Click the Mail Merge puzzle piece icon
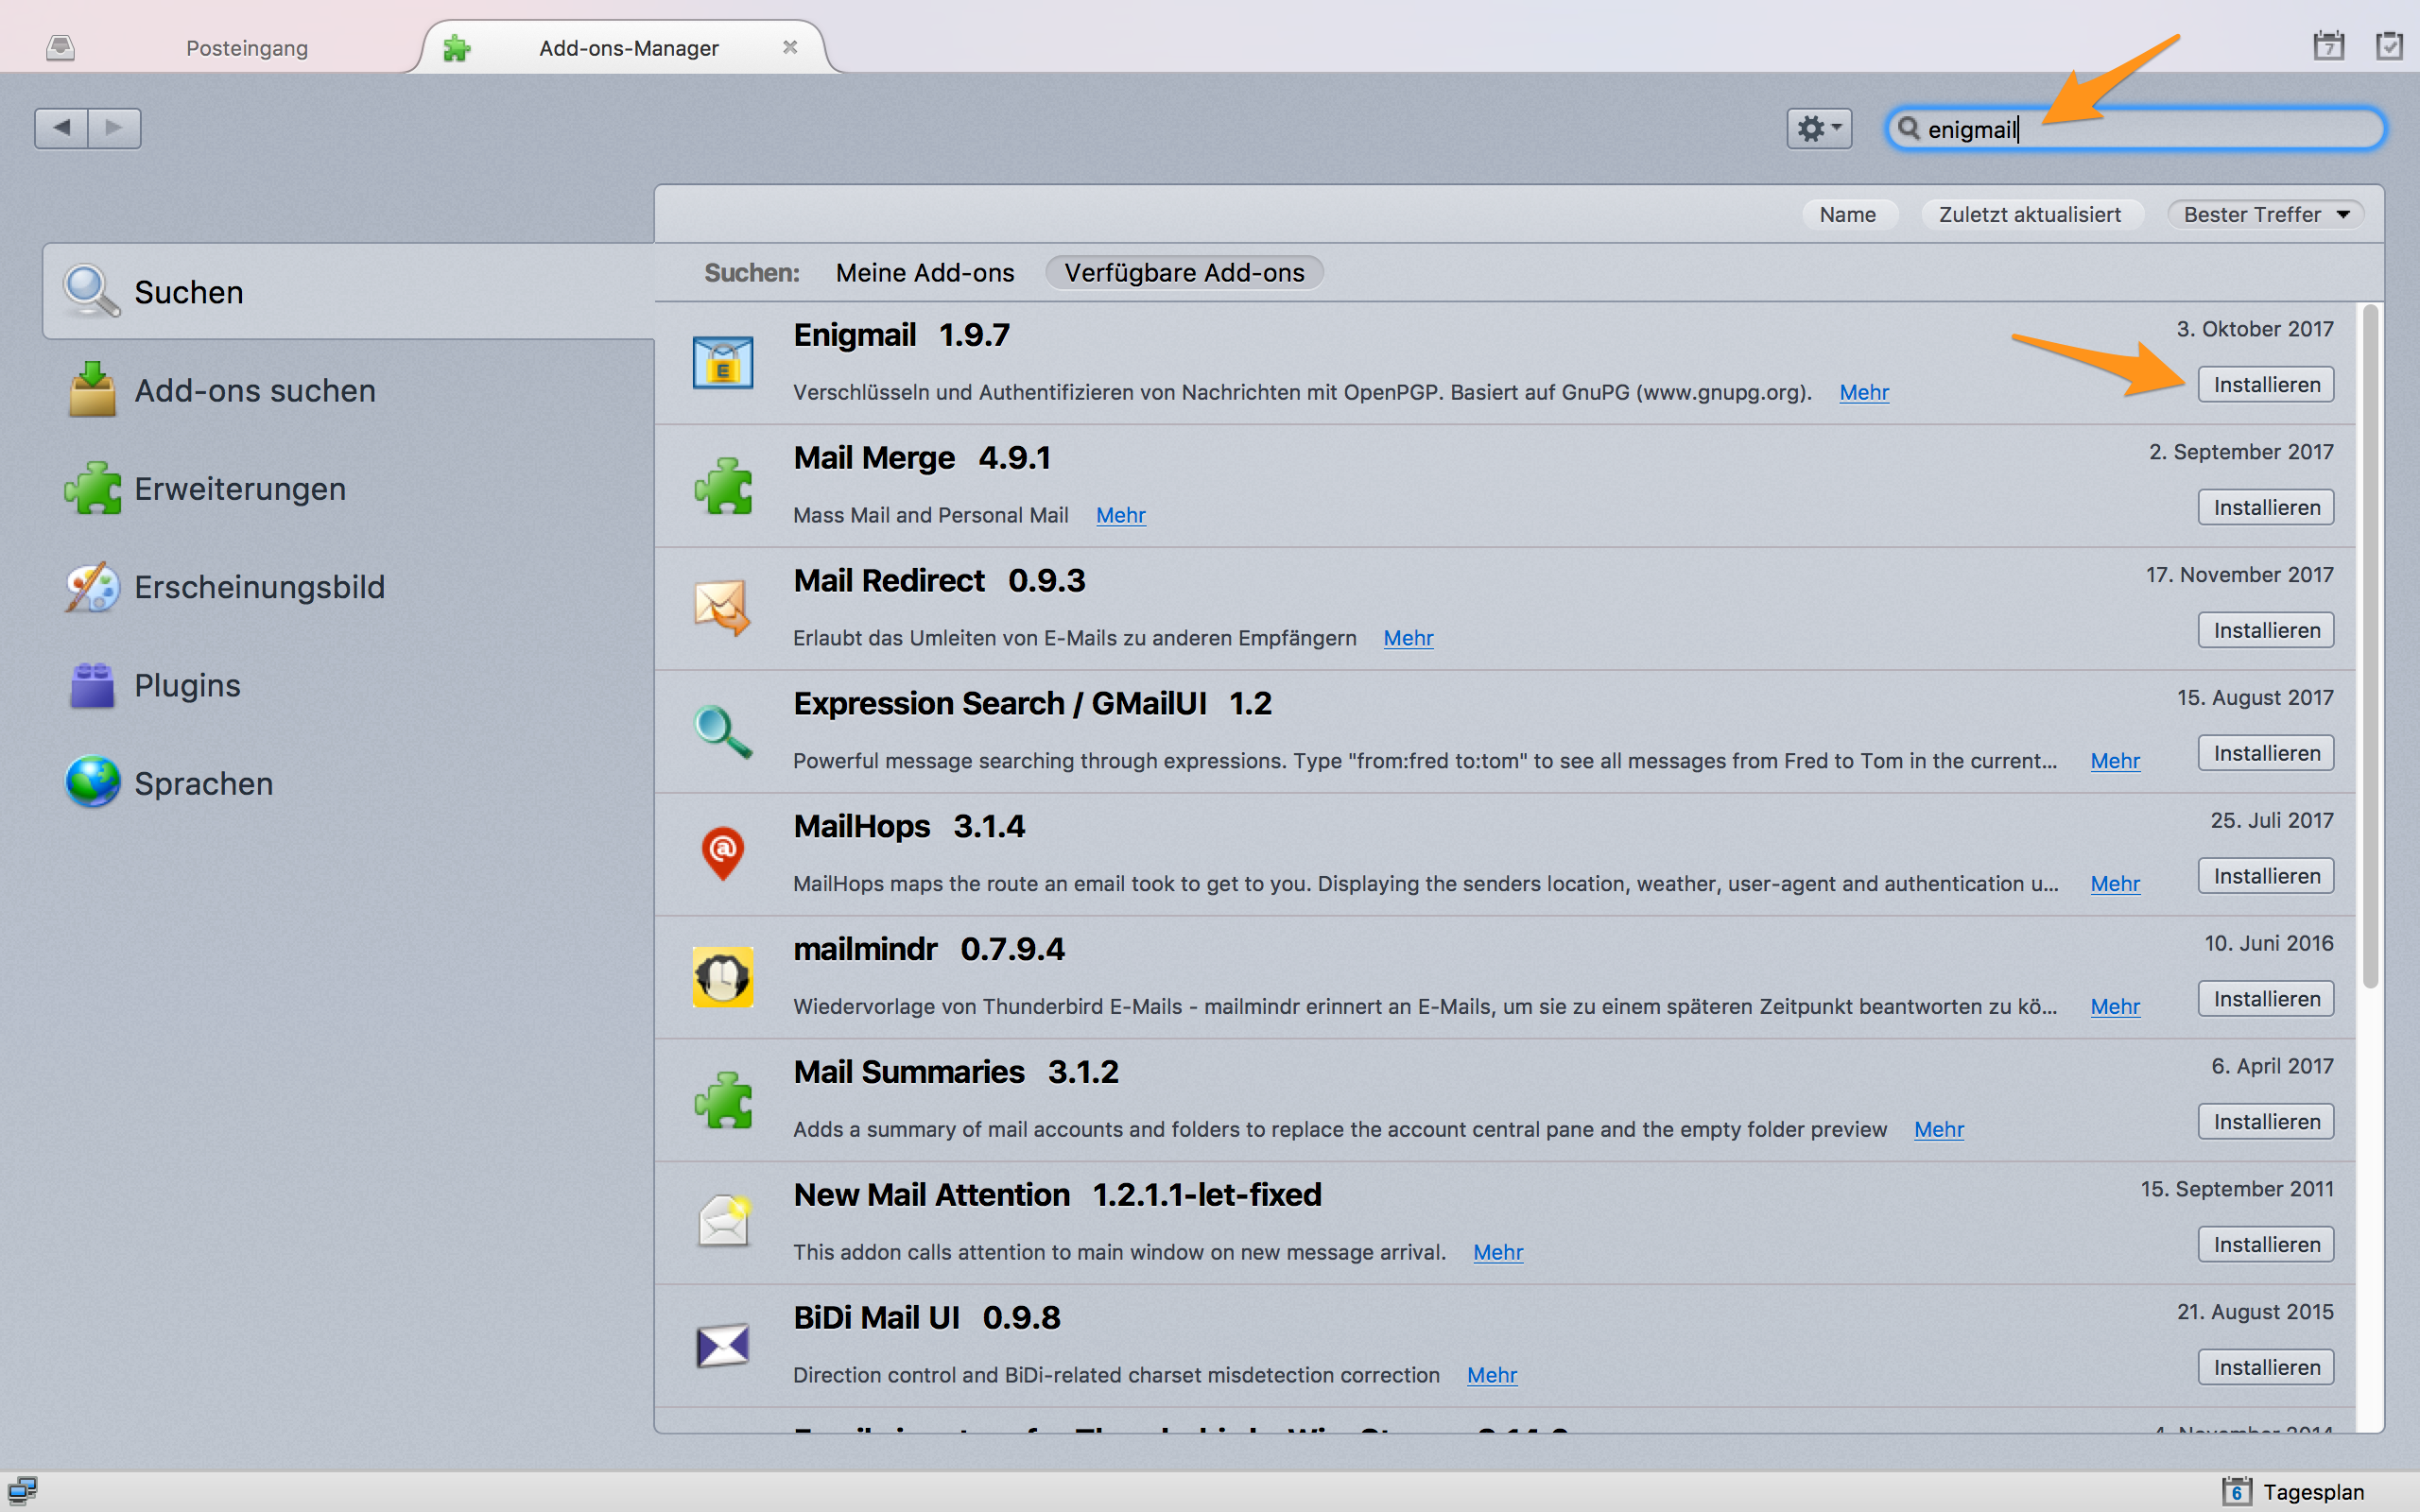This screenshot has height=1512, width=2420. [x=723, y=486]
